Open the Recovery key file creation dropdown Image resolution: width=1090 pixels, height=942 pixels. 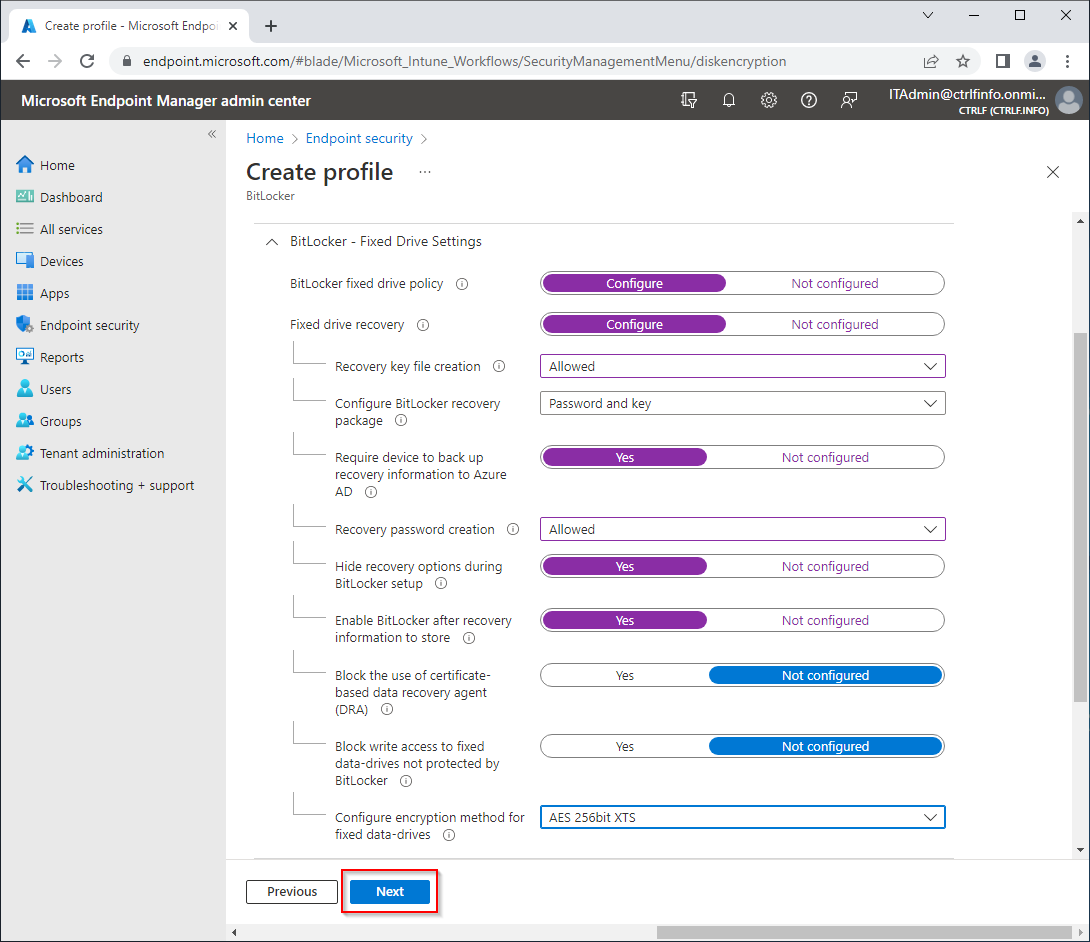(742, 366)
